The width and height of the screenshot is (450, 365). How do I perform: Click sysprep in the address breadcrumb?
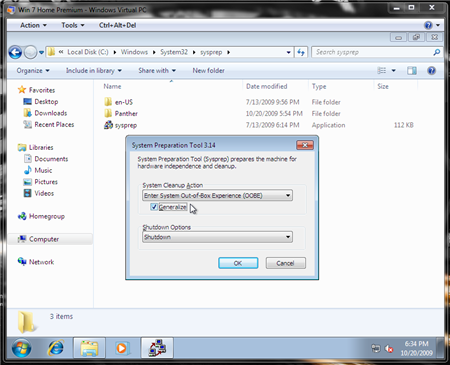[211, 52]
